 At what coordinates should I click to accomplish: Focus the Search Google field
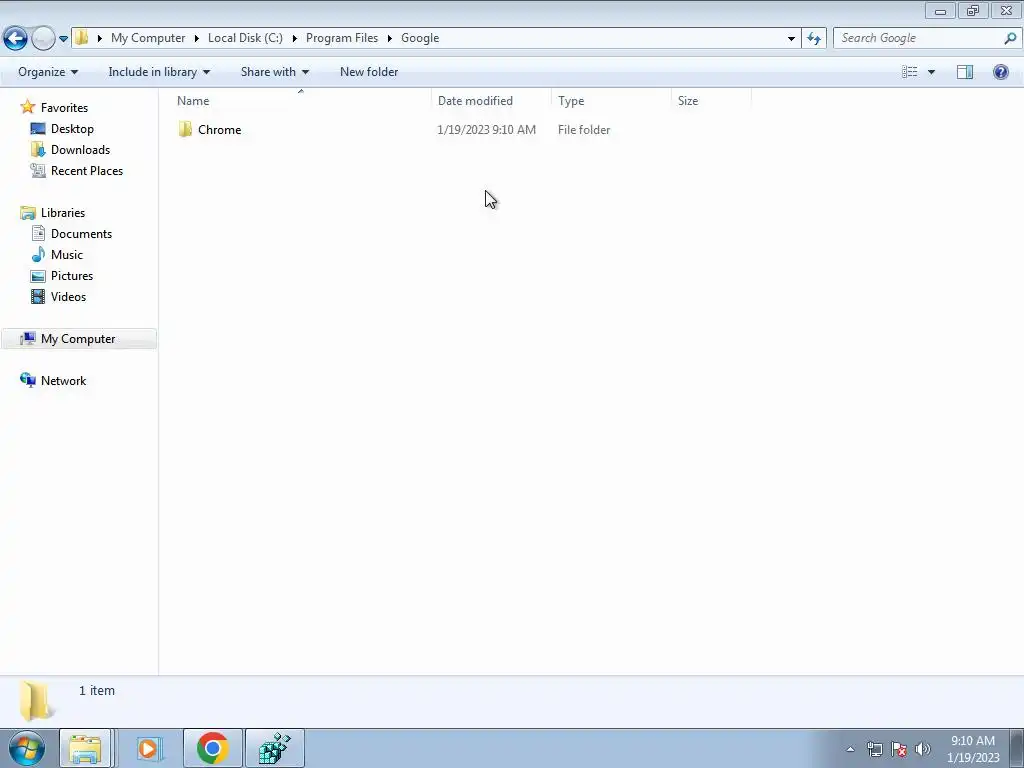pos(920,38)
